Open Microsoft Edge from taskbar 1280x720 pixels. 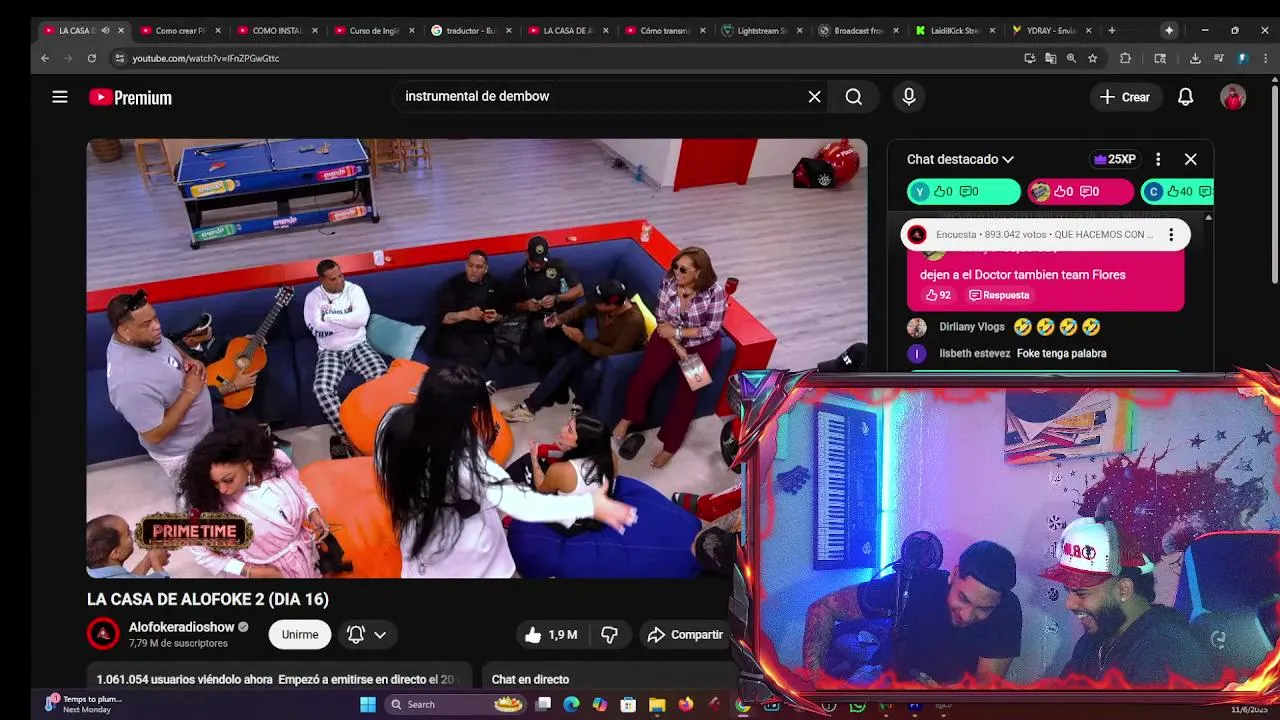tap(571, 704)
